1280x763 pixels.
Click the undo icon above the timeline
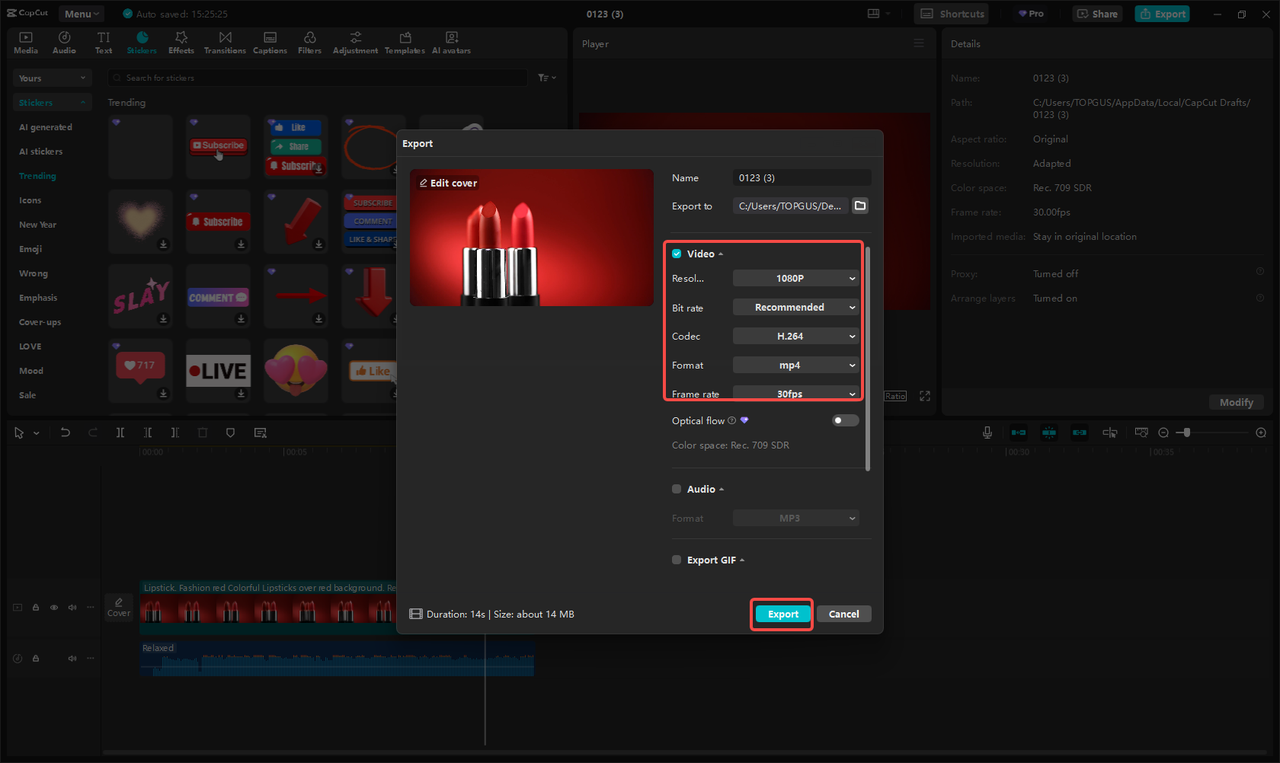[x=65, y=432]
